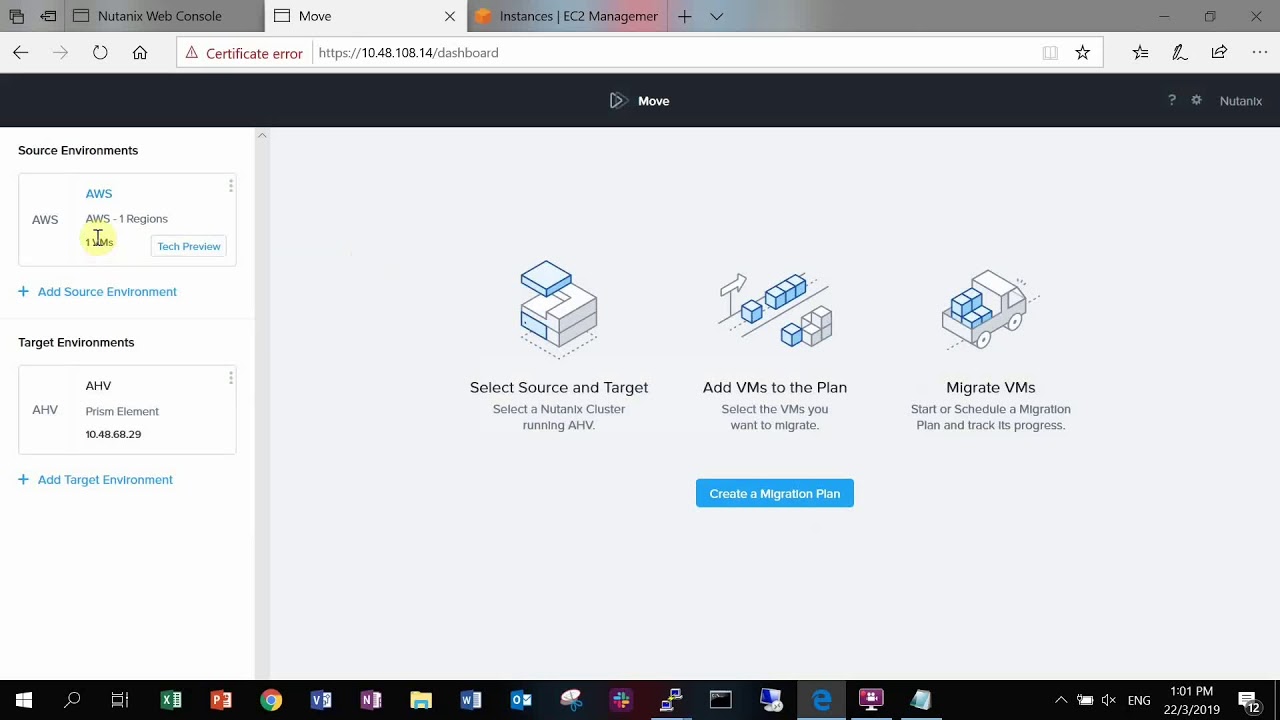Show hidden system tray icons

tap(1061, 700)
